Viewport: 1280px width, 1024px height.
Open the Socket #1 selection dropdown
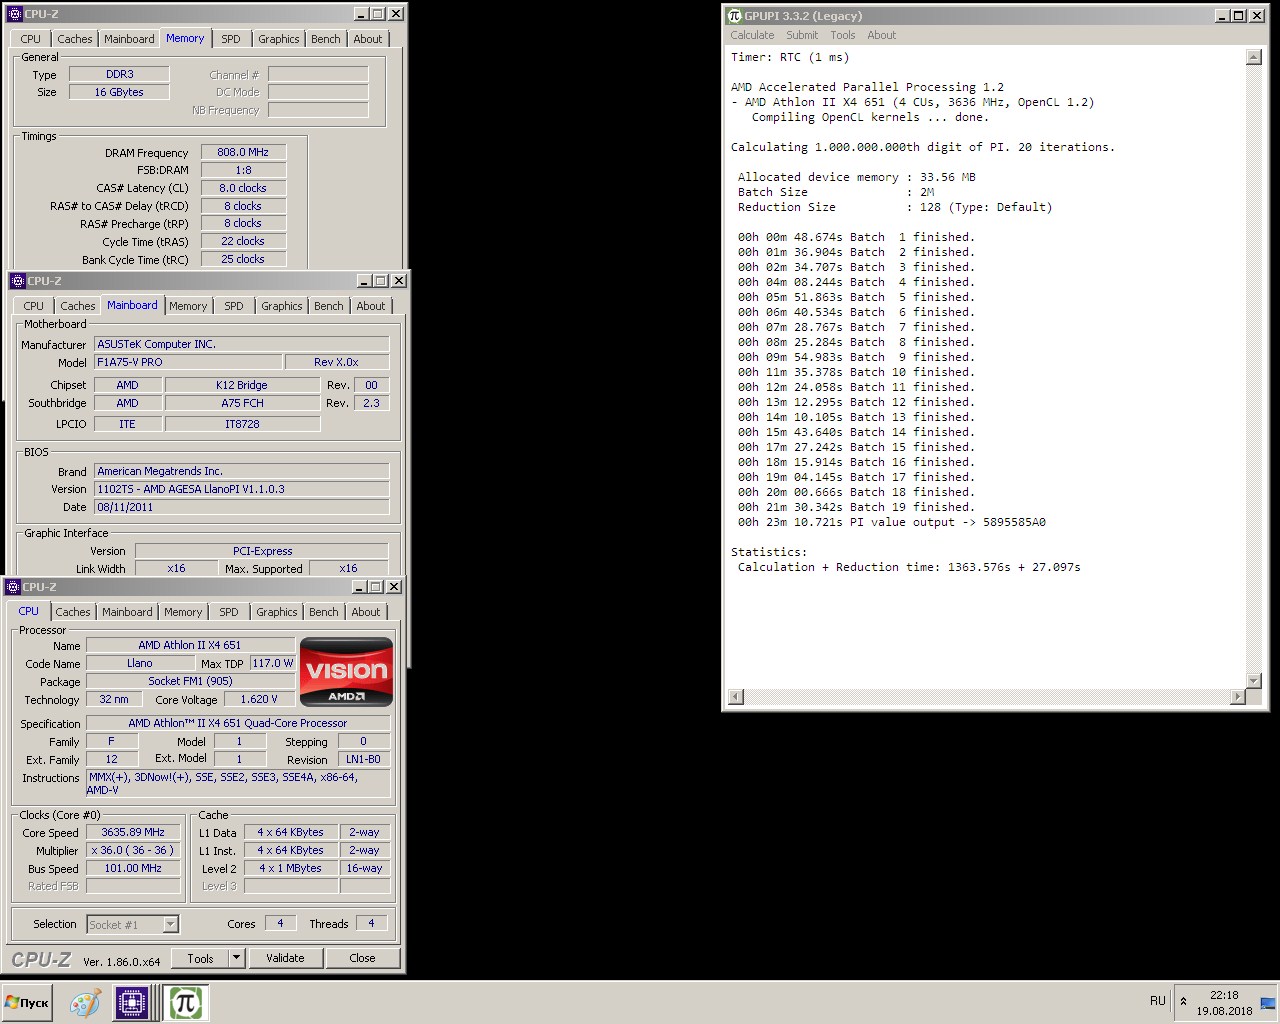tap(132, 925)
